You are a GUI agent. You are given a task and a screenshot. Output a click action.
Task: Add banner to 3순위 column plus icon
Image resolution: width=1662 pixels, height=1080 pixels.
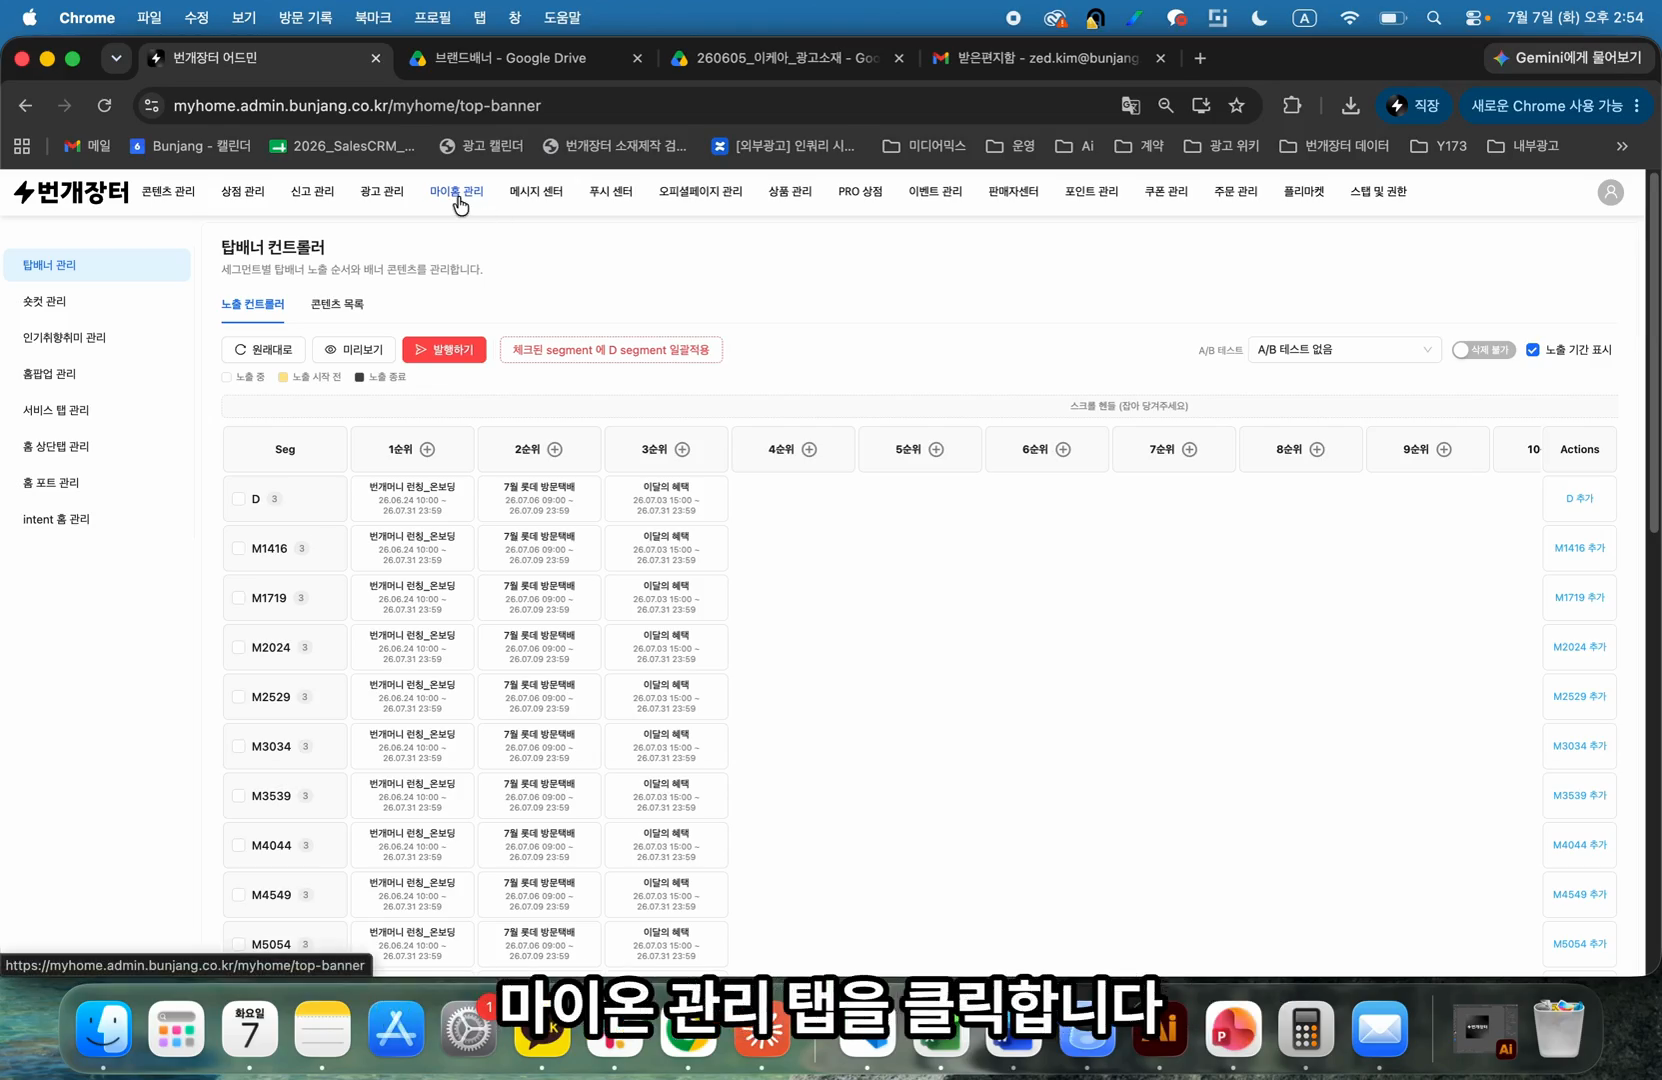pyautogui.click(x=682, y=449)
